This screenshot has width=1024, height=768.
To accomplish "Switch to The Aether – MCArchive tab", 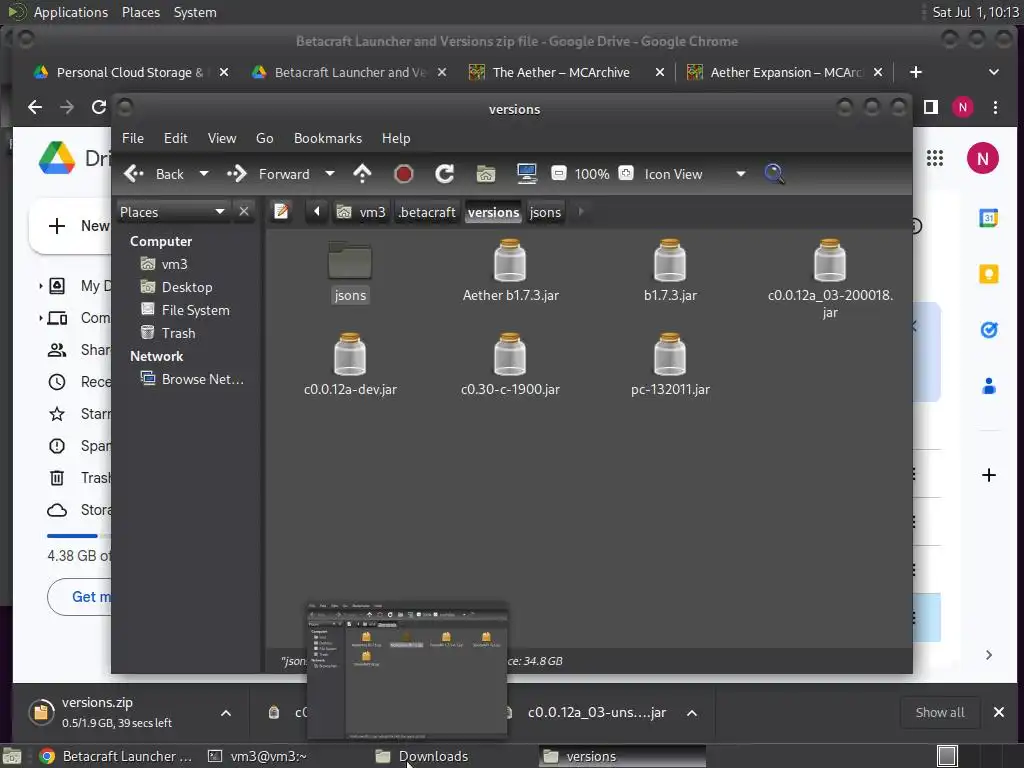I will 560,72.
